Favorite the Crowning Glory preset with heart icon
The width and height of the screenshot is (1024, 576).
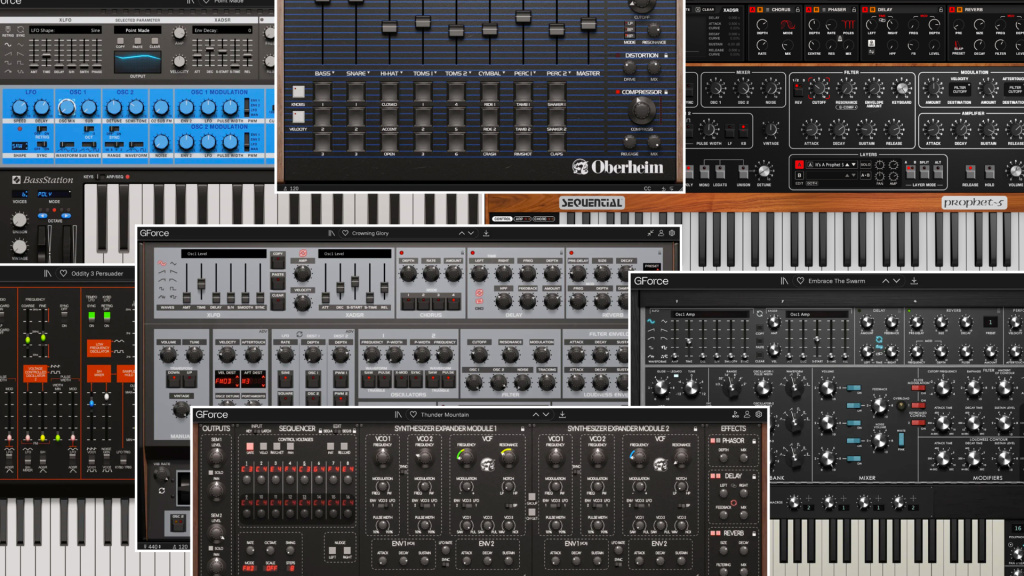click(345, 233)
